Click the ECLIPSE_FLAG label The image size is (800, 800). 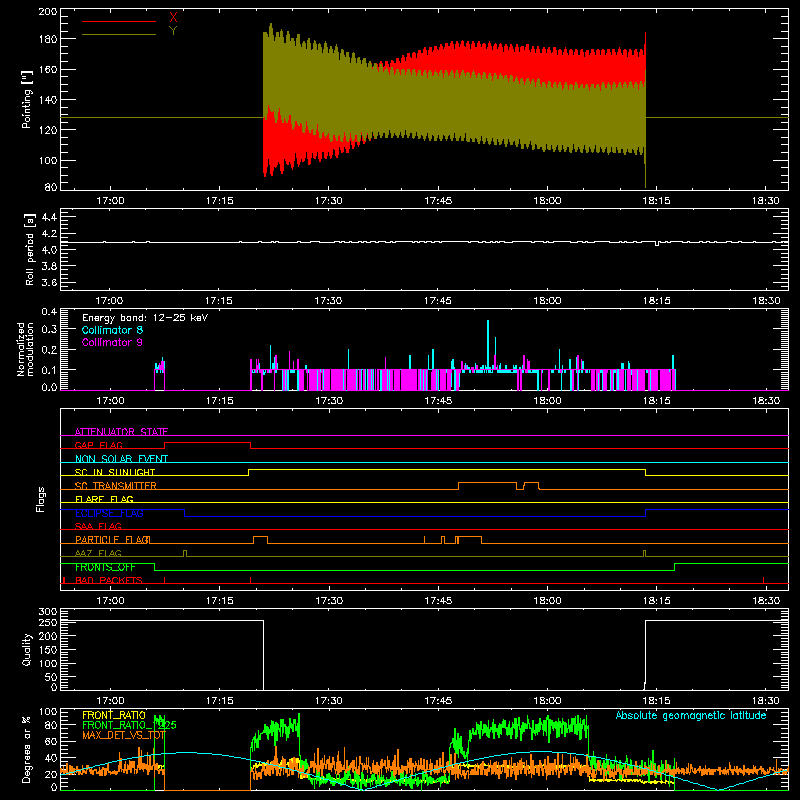[109, 513]
